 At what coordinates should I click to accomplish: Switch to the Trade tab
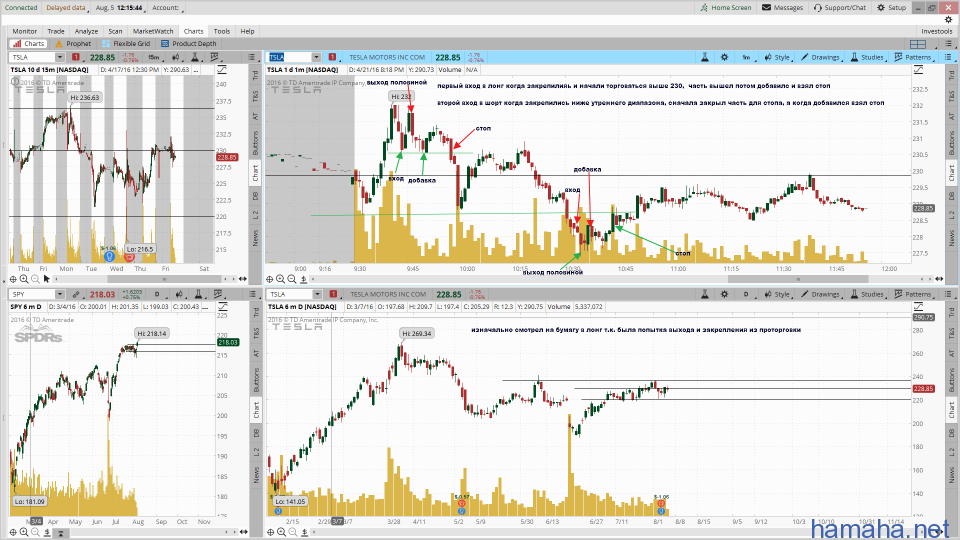pos(56,31)
